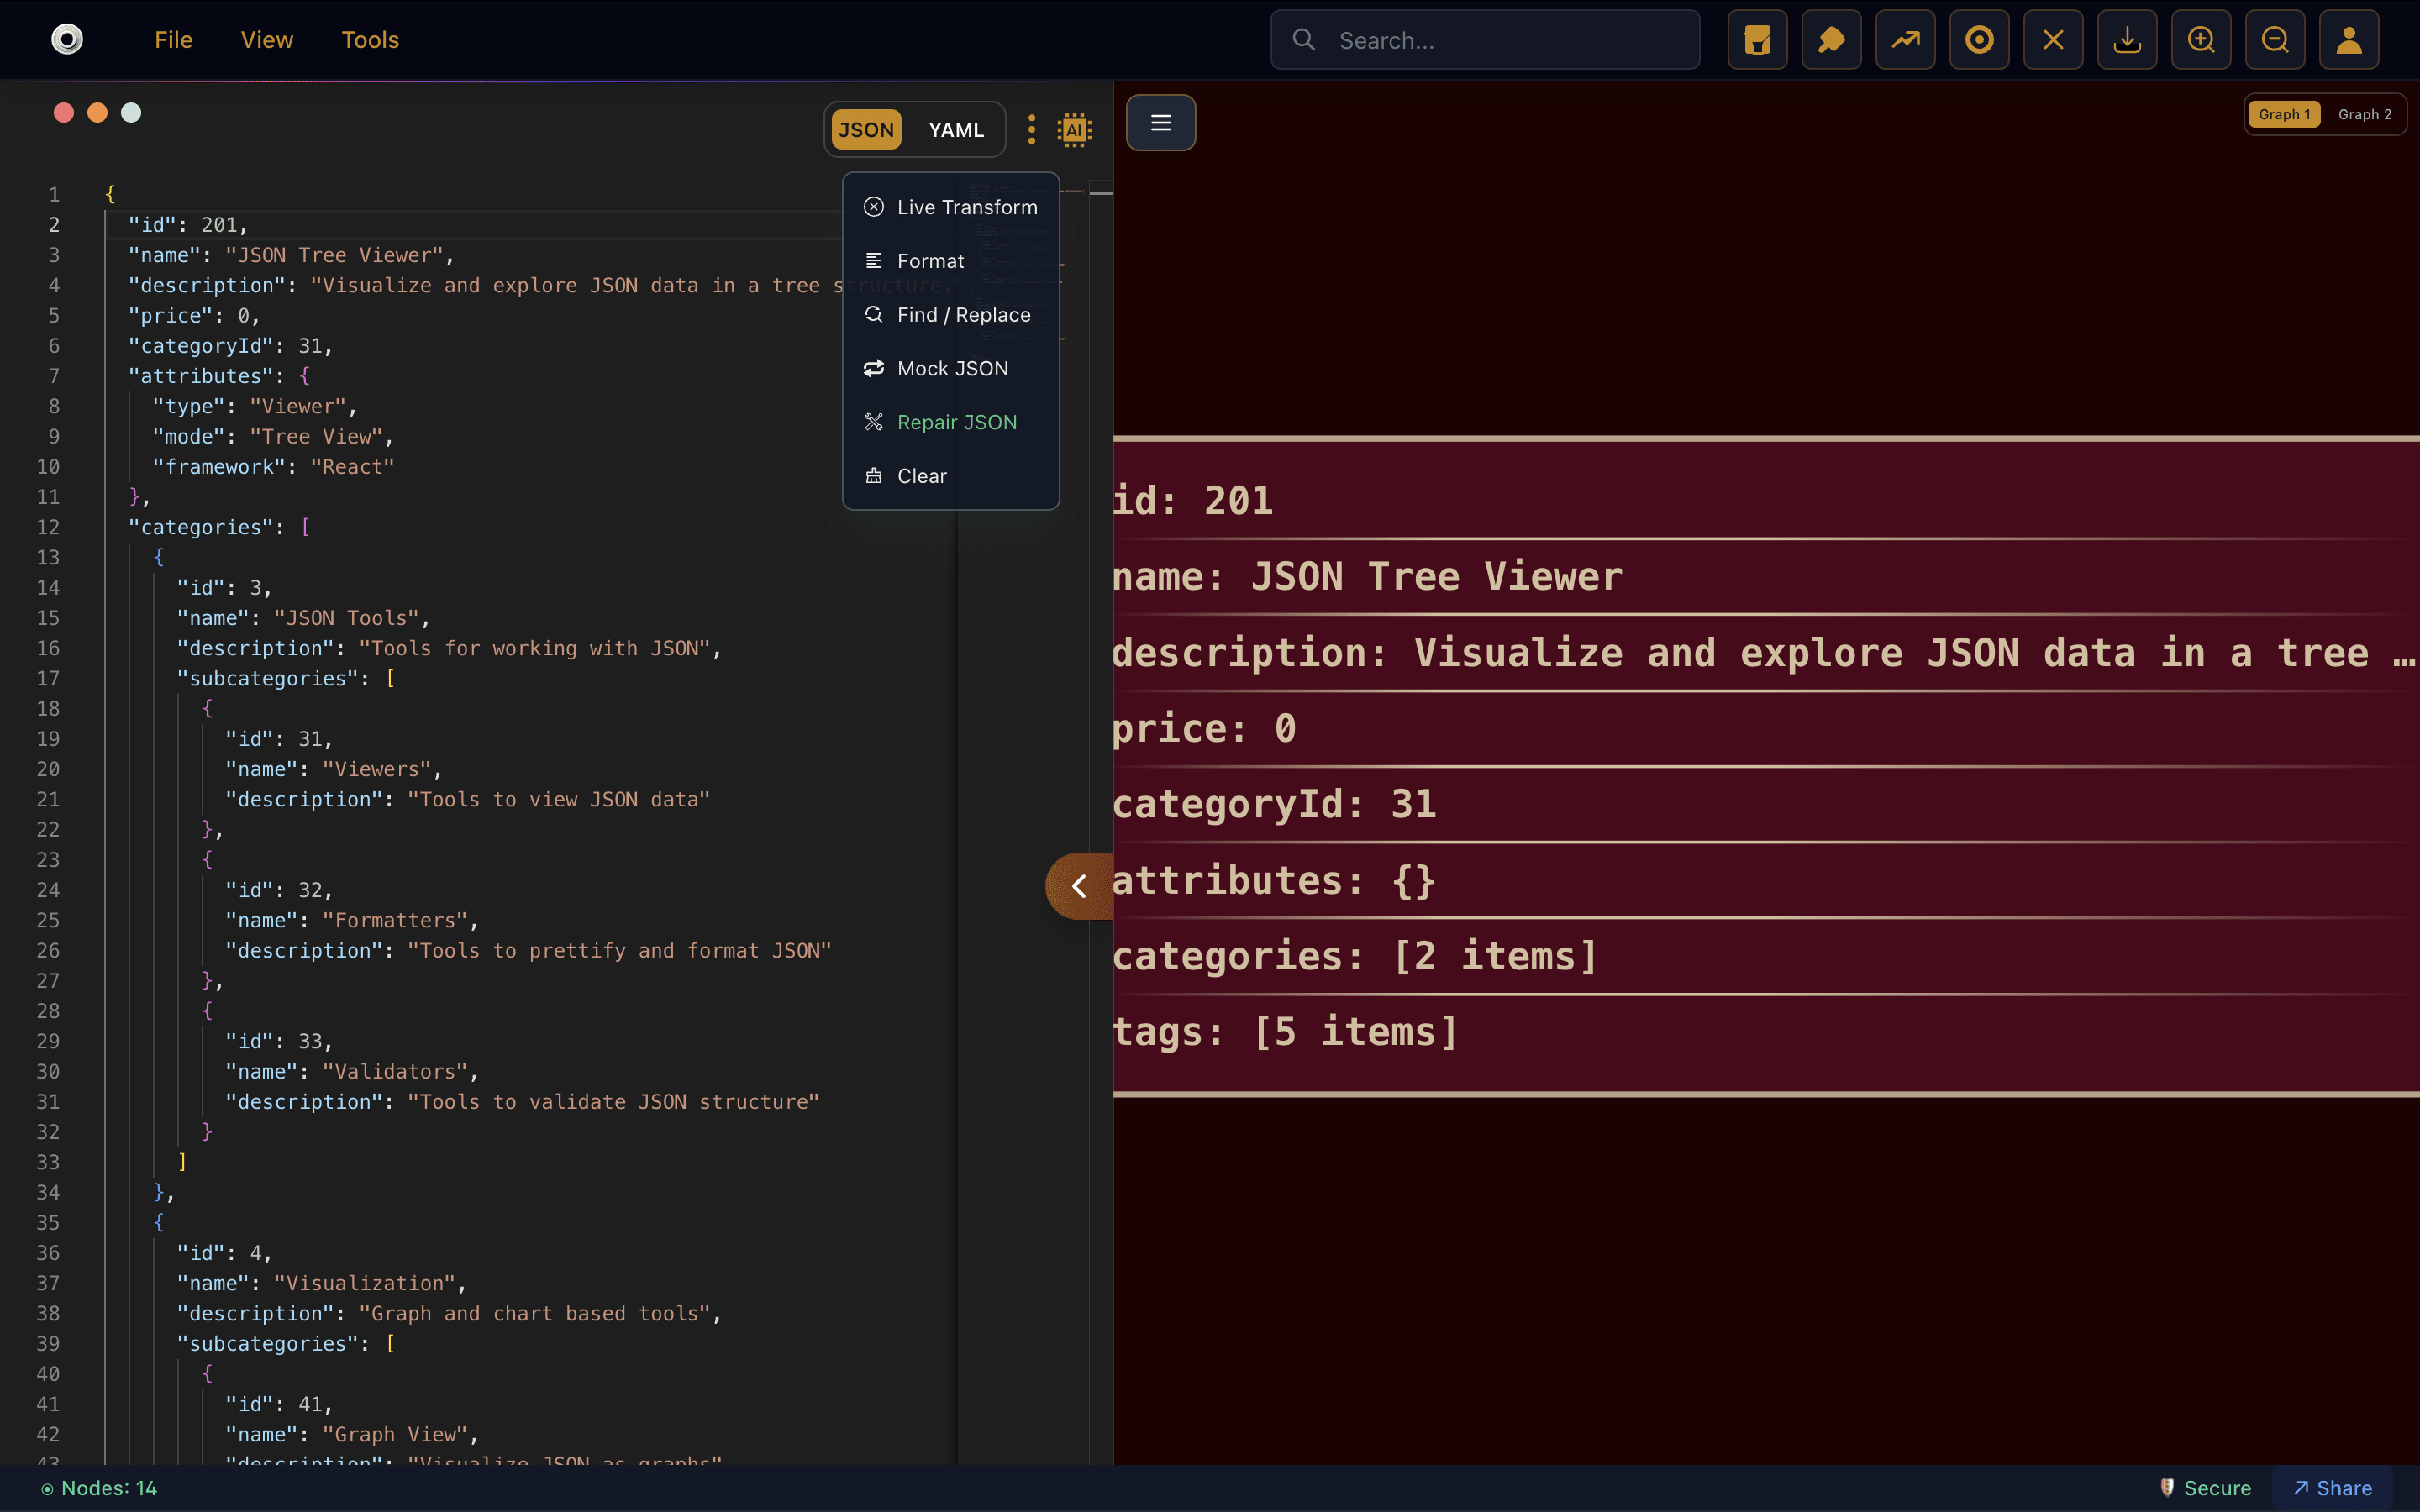Click the editor minimap scrollbar handle
This screenshot has width=2420, height=1512.
tap(1101, 192)
